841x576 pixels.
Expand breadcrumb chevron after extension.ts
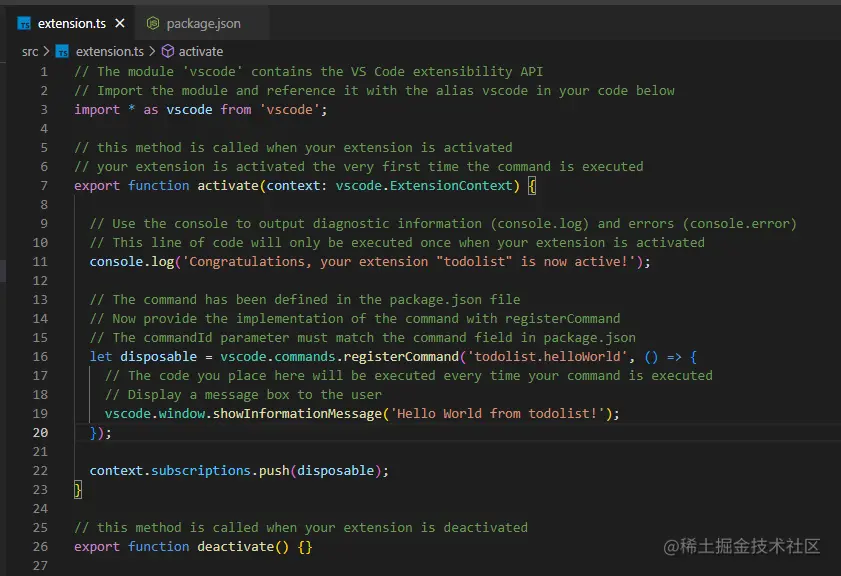click(152, 51)
